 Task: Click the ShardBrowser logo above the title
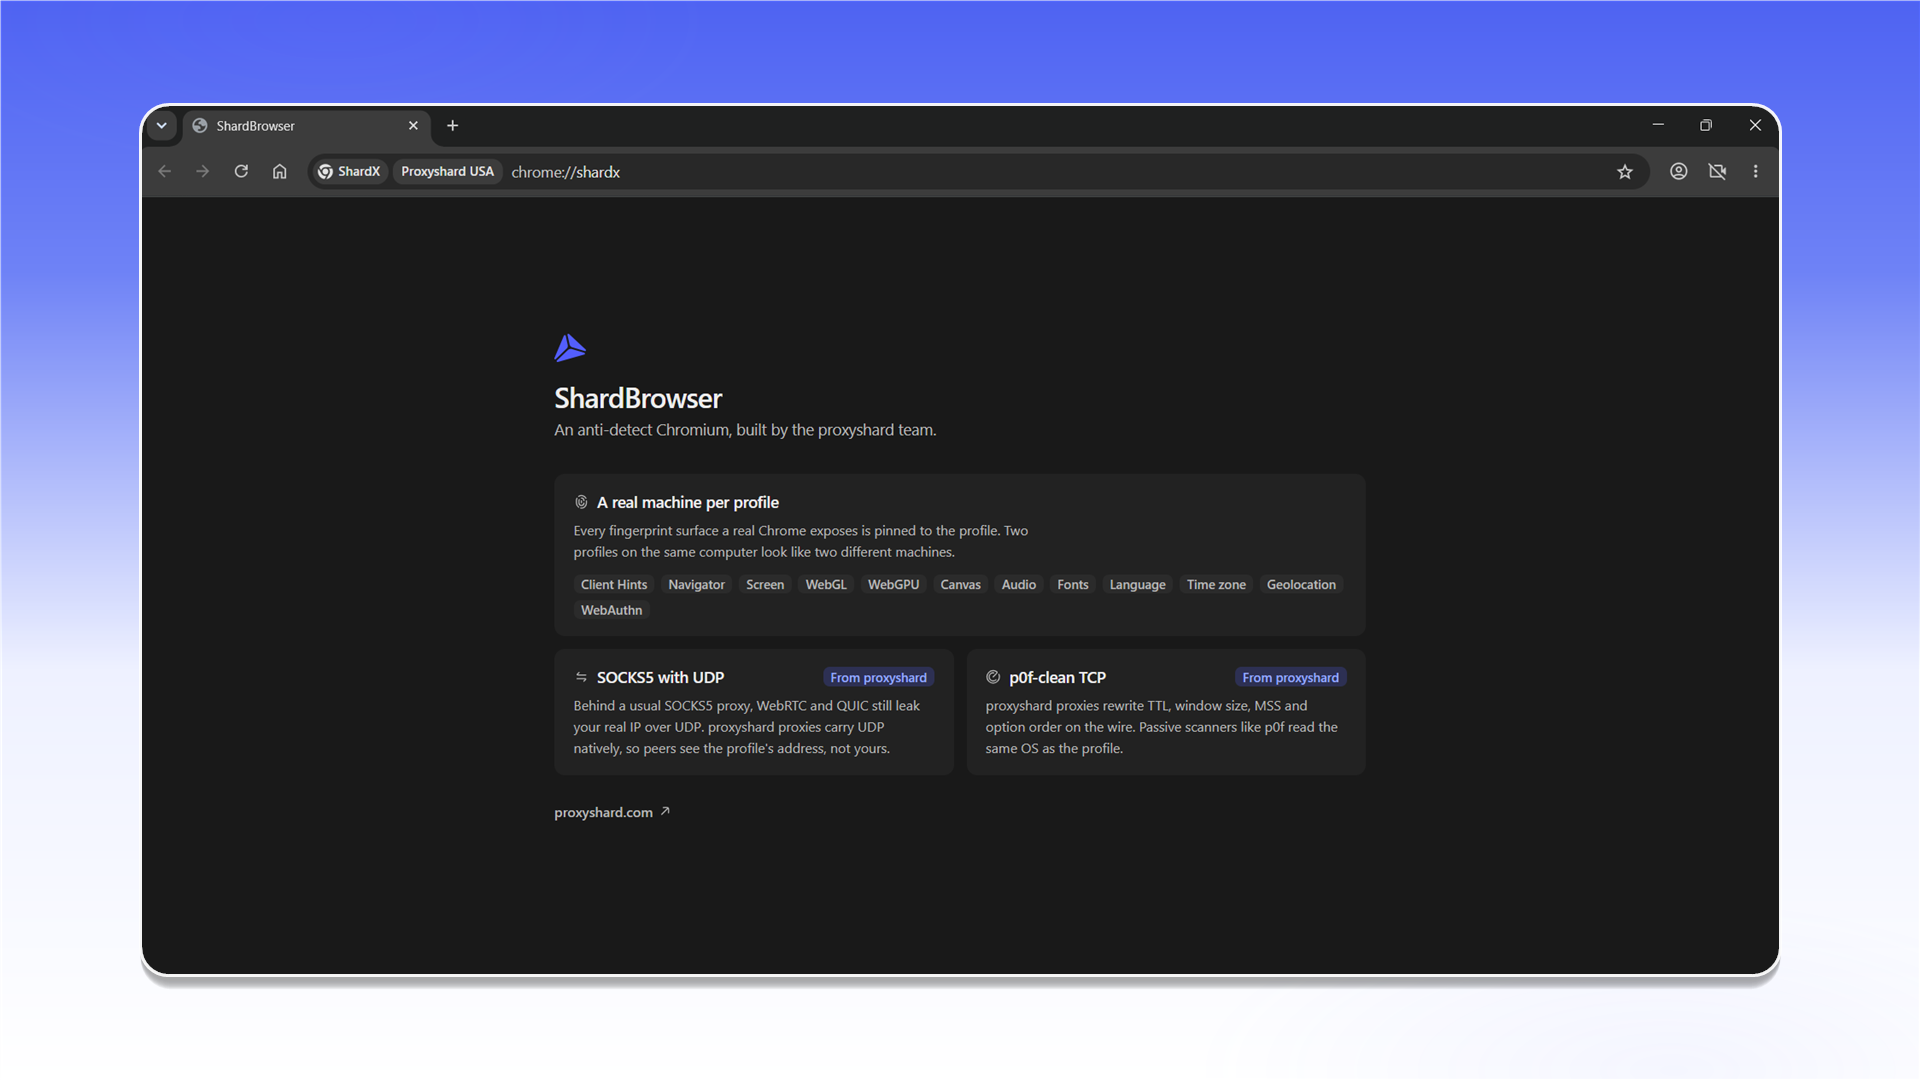(x=570, y=348)
